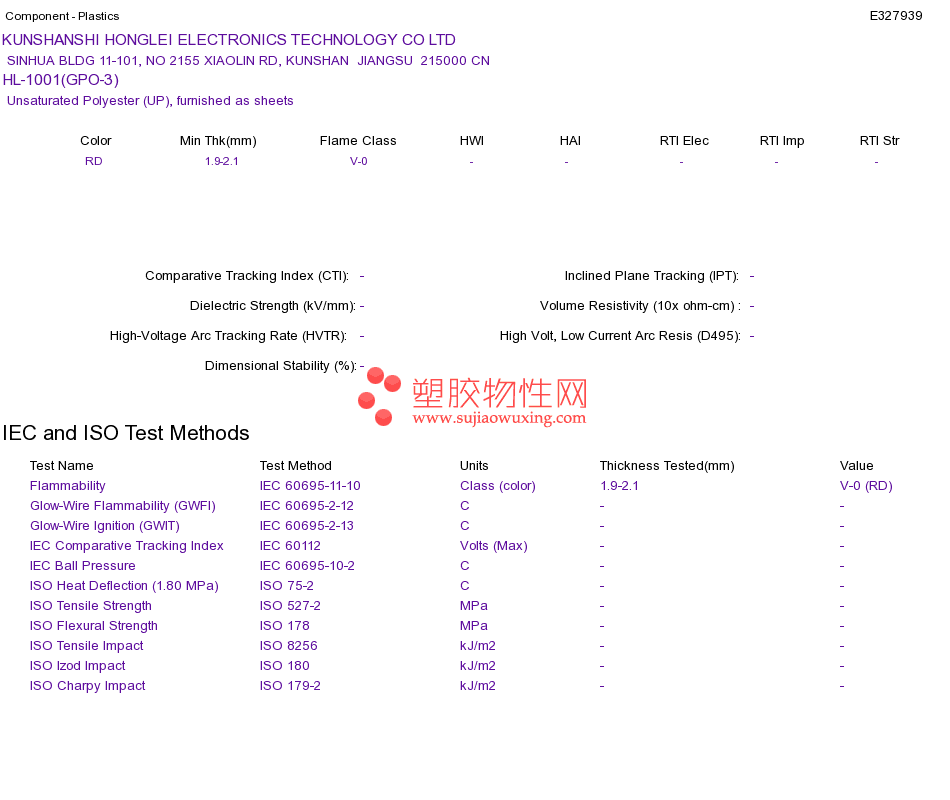Click test method ISO 527-2
This screenshot has height=800, width=950.
[290, 605]
